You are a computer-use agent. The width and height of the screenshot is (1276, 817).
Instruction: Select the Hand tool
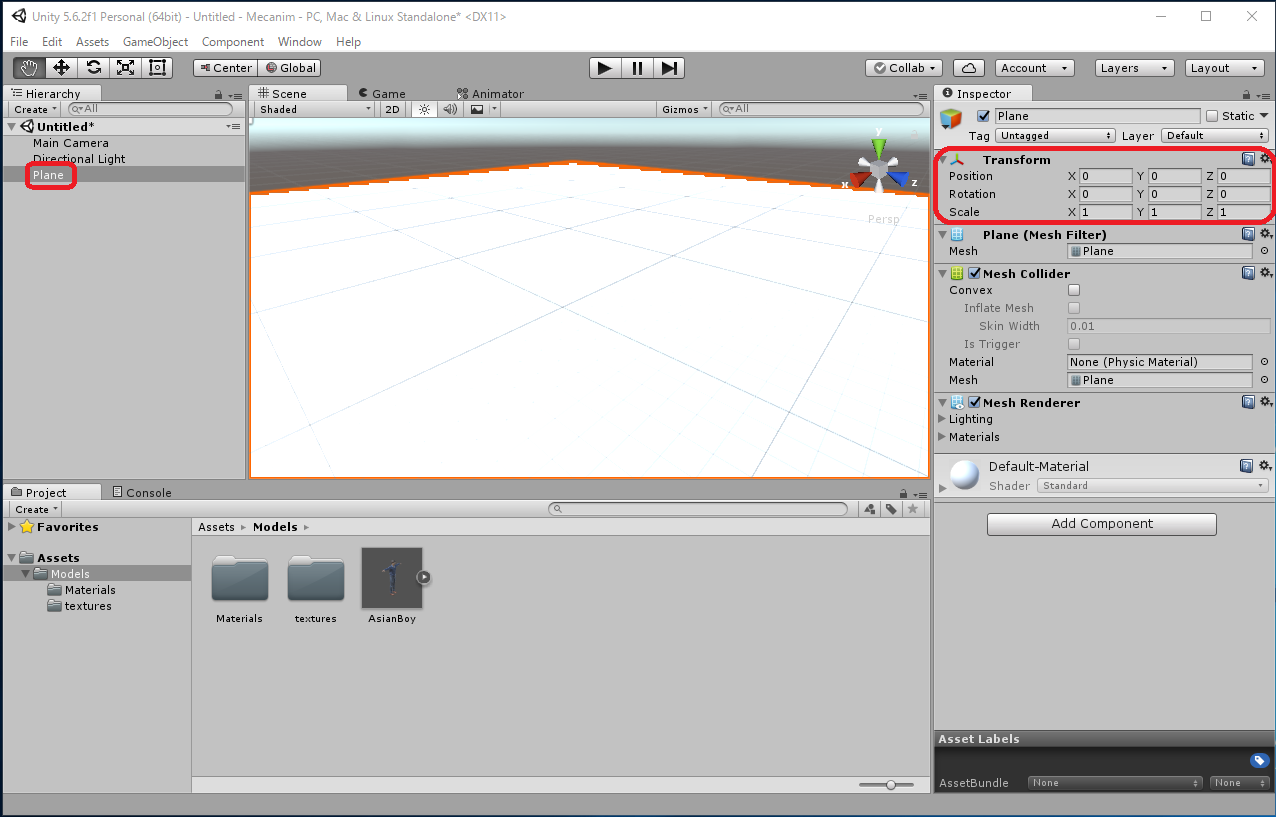[29, 68]
